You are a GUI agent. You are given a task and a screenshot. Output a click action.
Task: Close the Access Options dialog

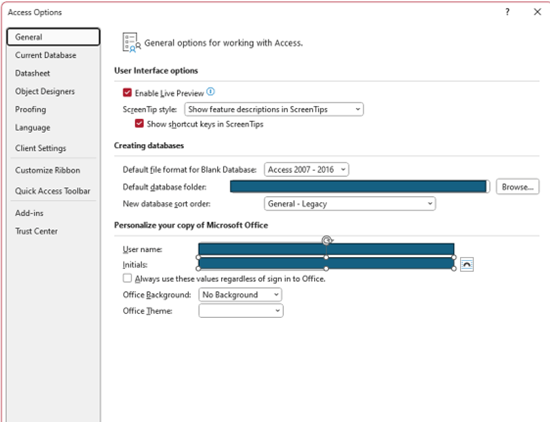(x=537, y=12)
